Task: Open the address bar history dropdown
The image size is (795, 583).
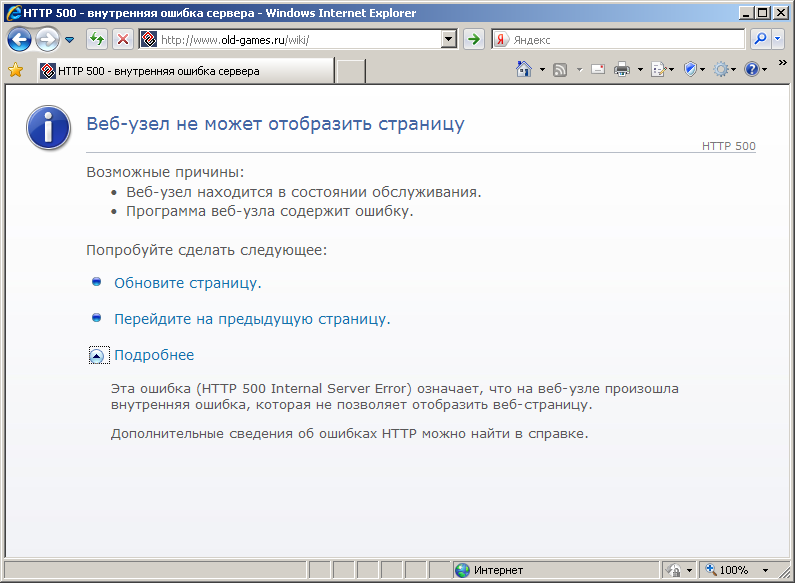Action: [449, 40]
